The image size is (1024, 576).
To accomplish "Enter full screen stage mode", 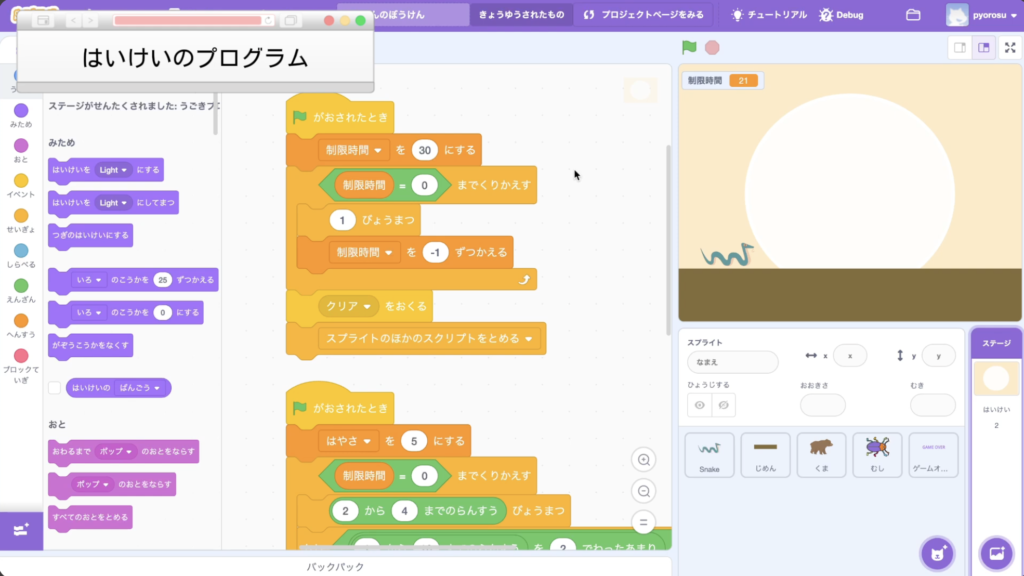I will pos(1009,47).
